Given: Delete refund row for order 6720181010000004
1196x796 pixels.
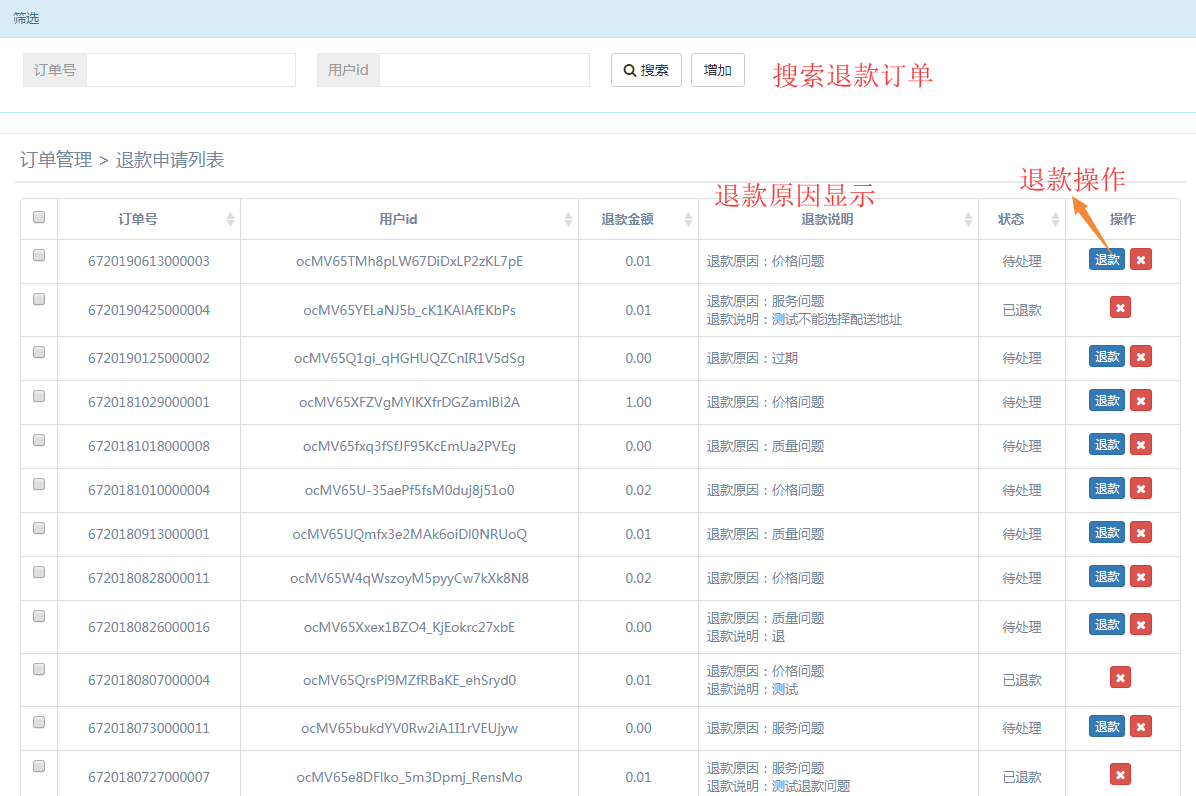Looking at the screenshot, I should tap(1140, 489).
